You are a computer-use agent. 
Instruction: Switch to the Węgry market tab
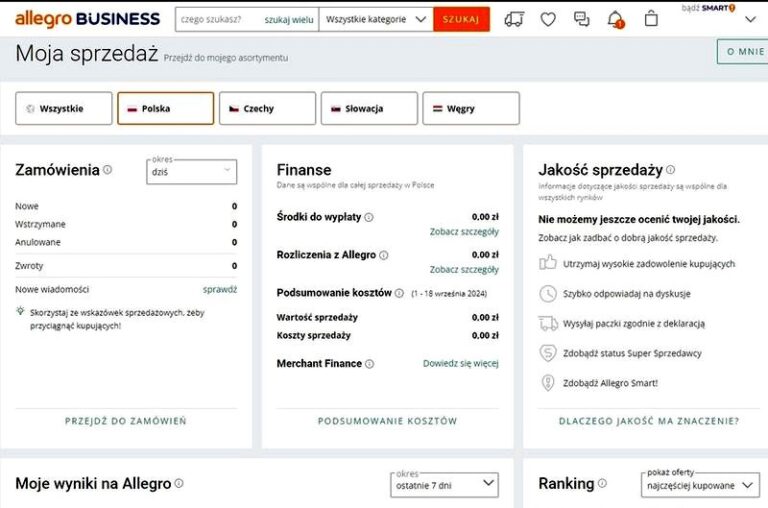click(x=471, y=108)
